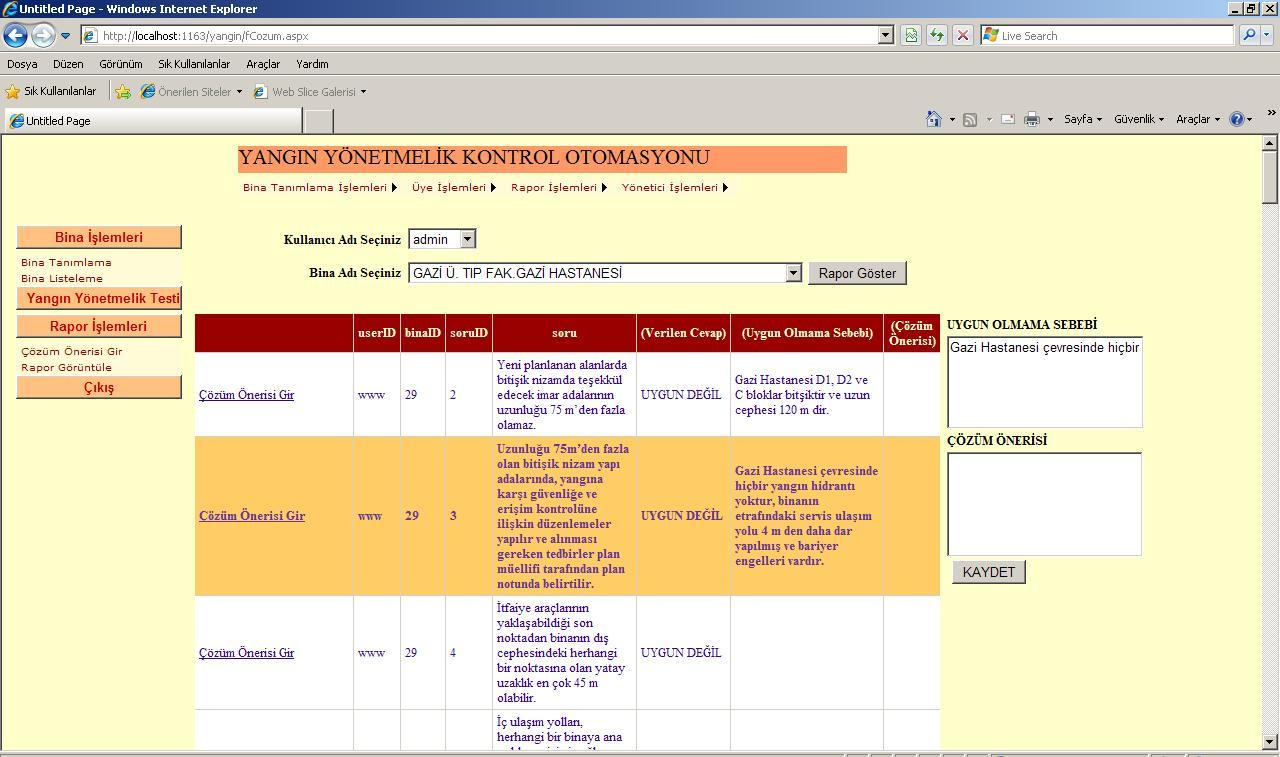The height and width of the screenshot is (757, 1280).
Task: Click Çözüm Önerisi Gir for soruID 2
Action: [246, 395]
